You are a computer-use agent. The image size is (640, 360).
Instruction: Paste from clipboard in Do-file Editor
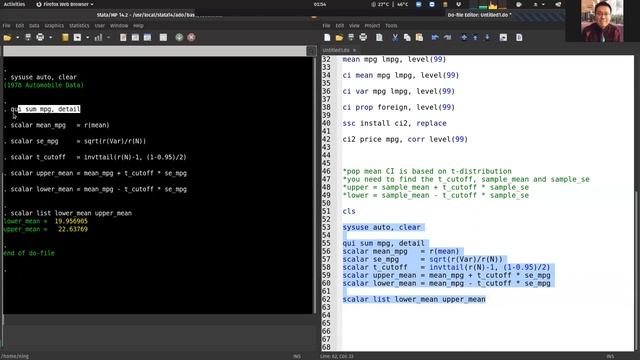[x=419, y=38]
